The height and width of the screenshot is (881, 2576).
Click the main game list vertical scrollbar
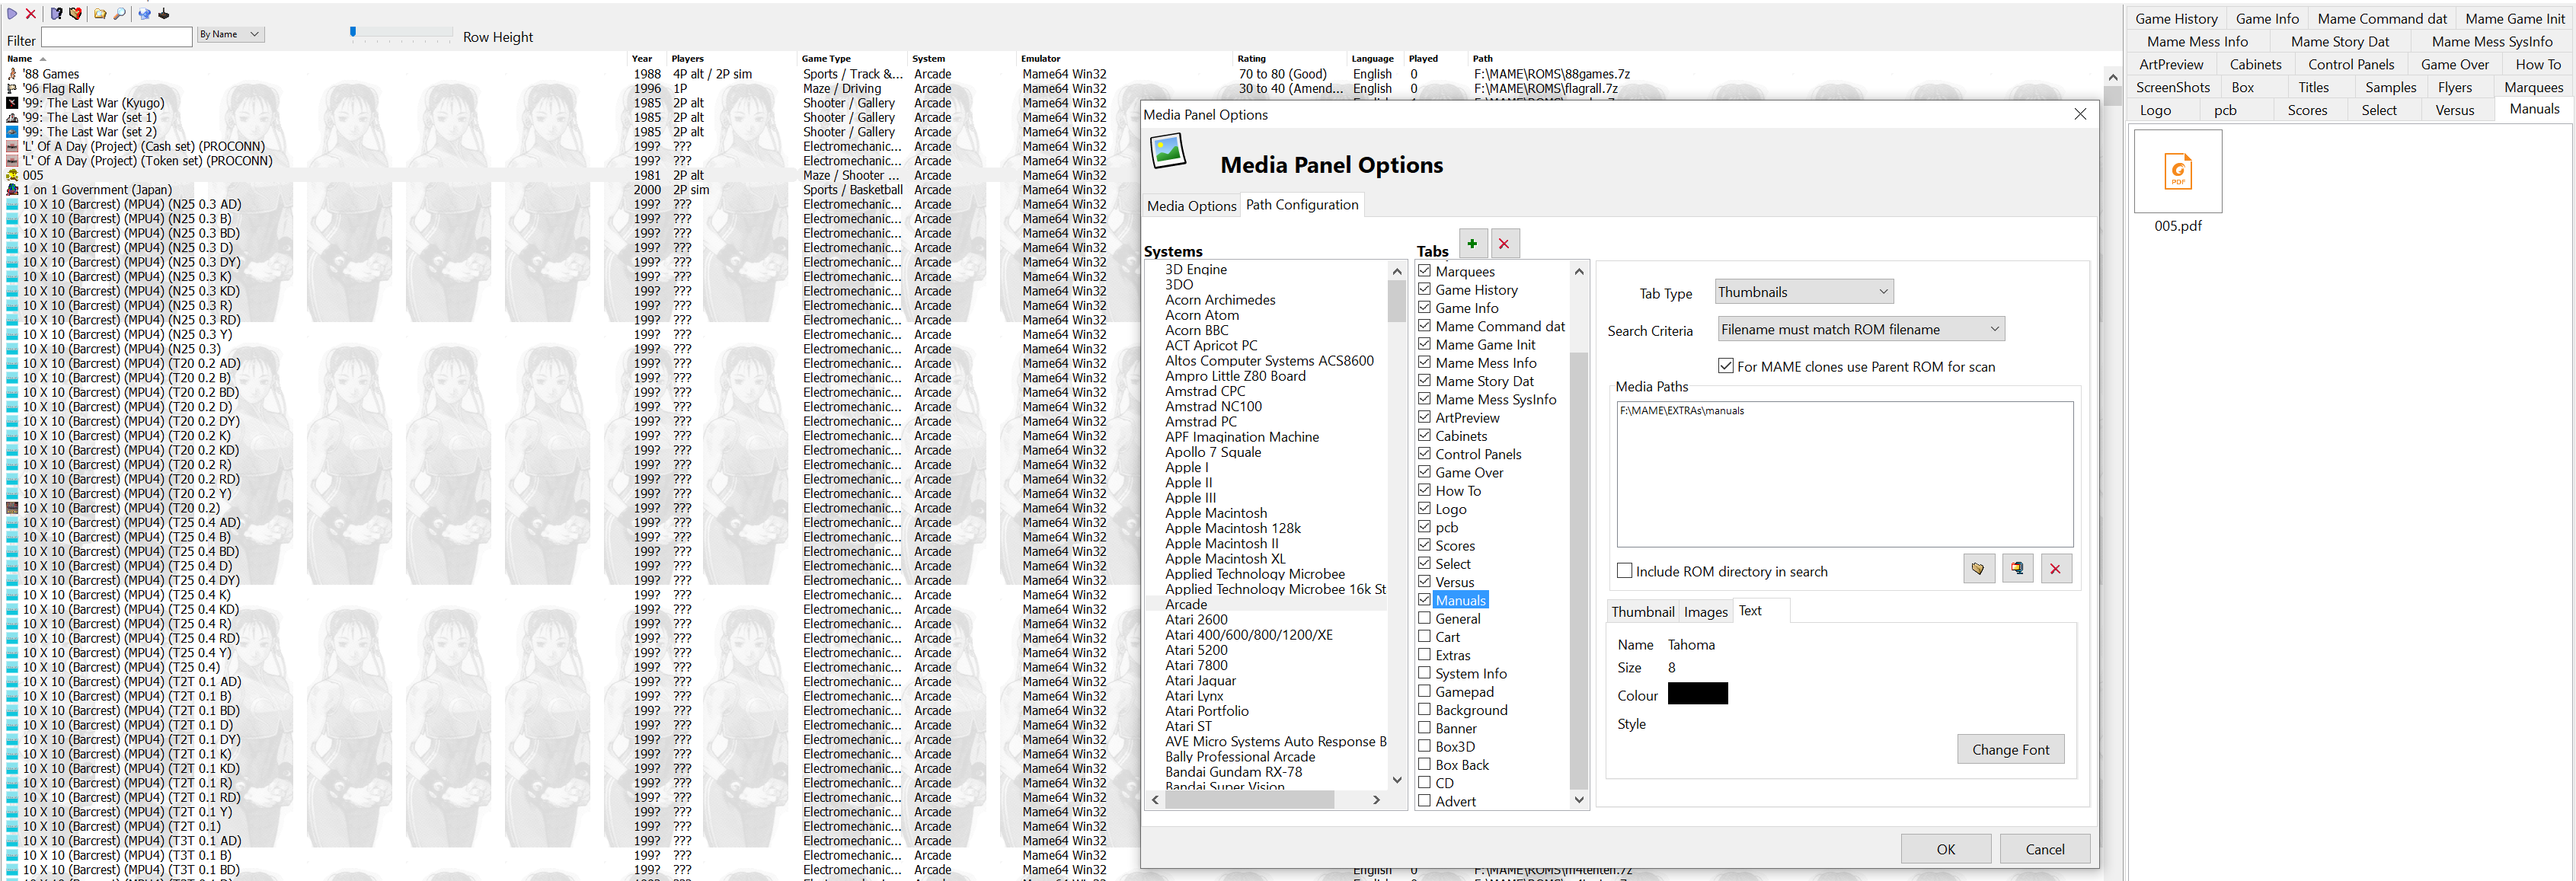(x=2112, y=95)
